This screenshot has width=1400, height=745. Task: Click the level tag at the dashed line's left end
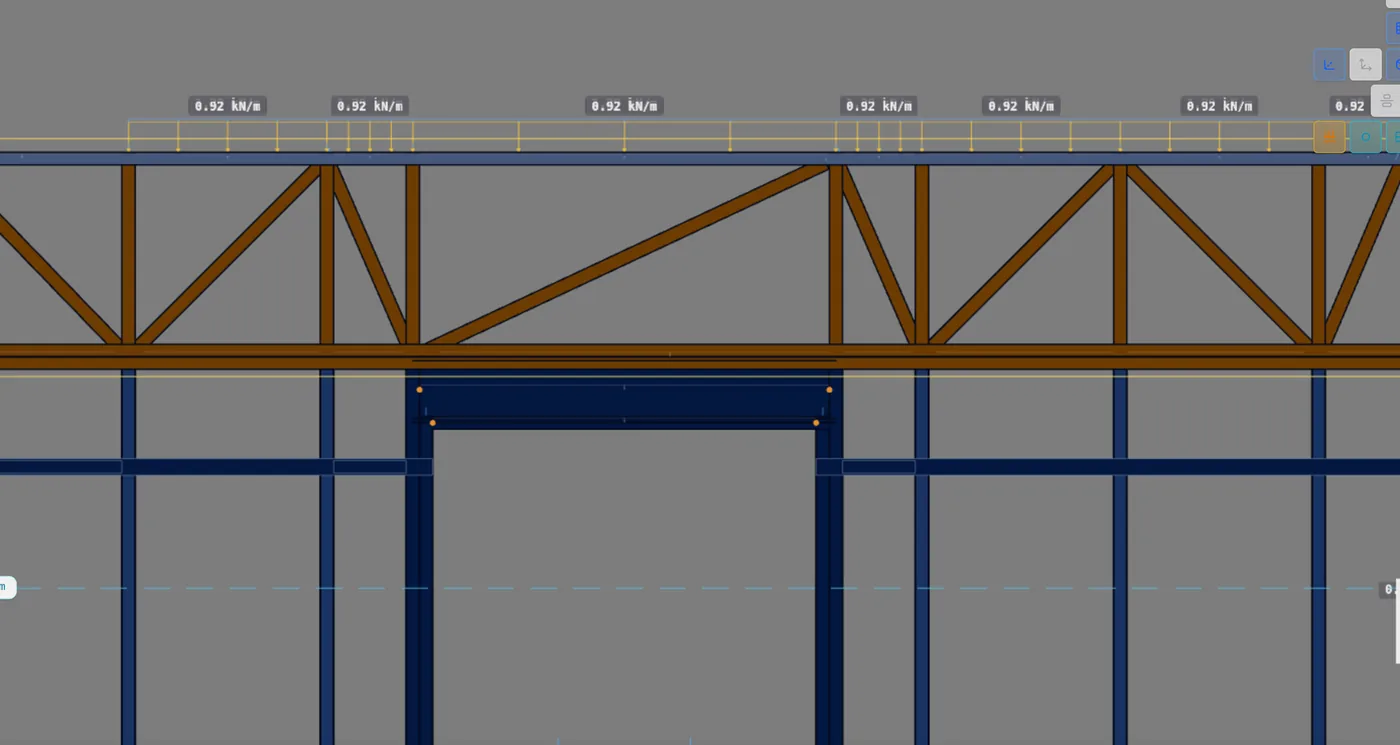click(x=7, y=587)
